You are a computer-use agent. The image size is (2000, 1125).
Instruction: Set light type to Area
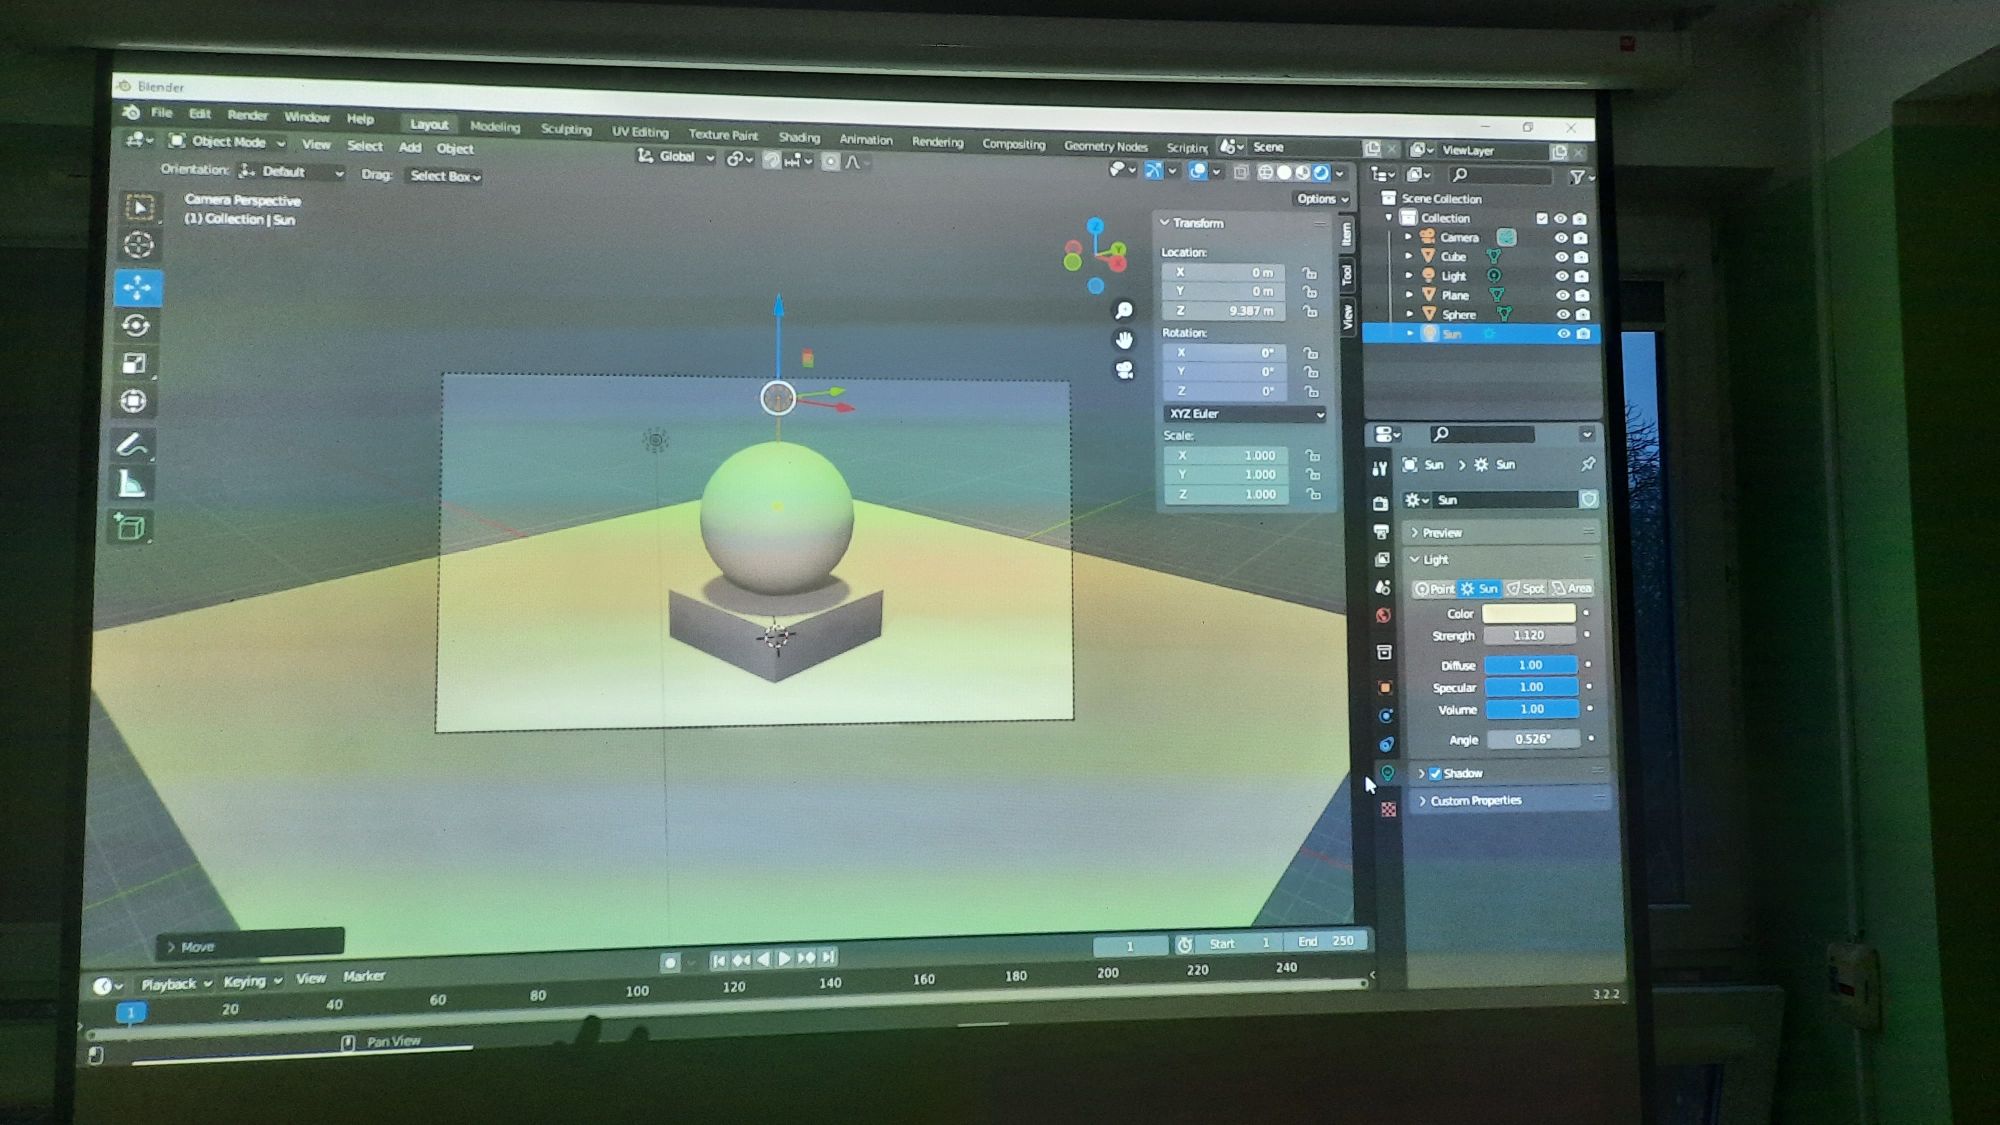pos(1572,588)
